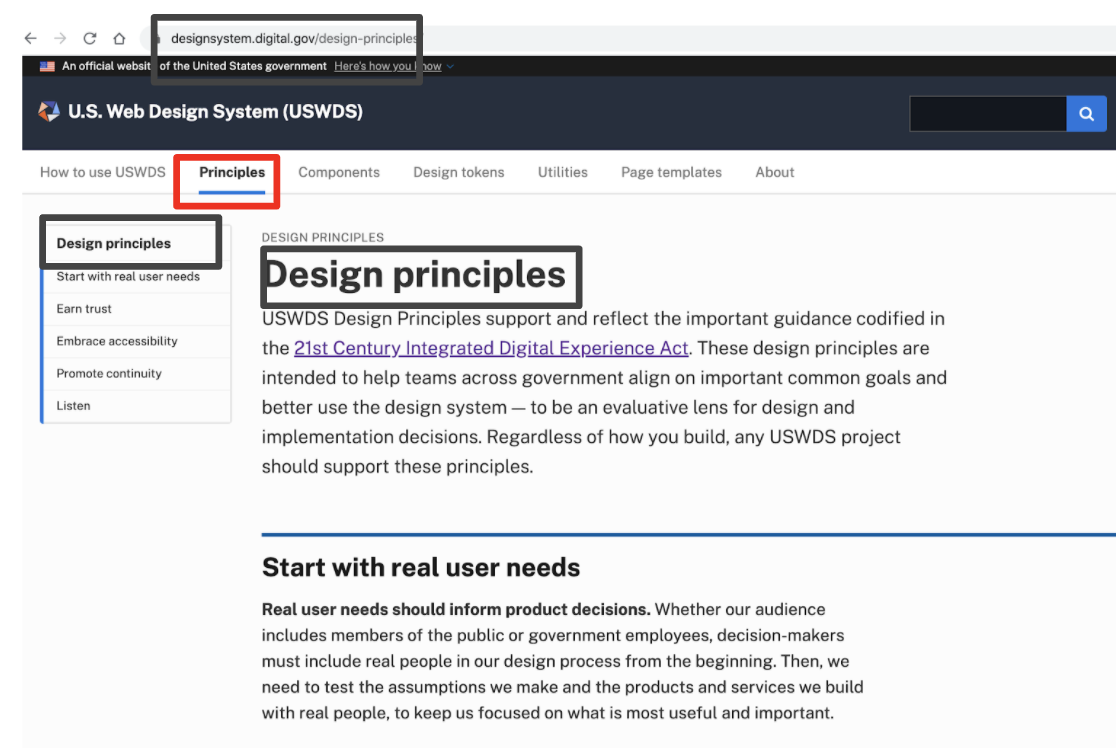Open the Page templates nav item

click(x=671, y=172)
